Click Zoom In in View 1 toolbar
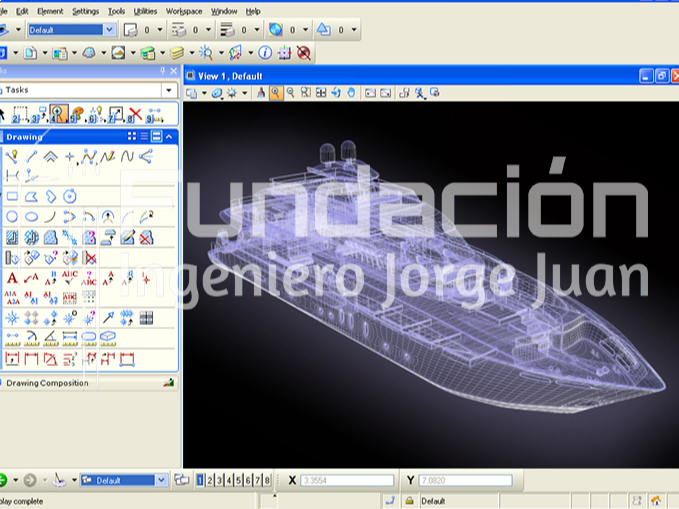This screenshot has width=679, height=509. point(275,93)
